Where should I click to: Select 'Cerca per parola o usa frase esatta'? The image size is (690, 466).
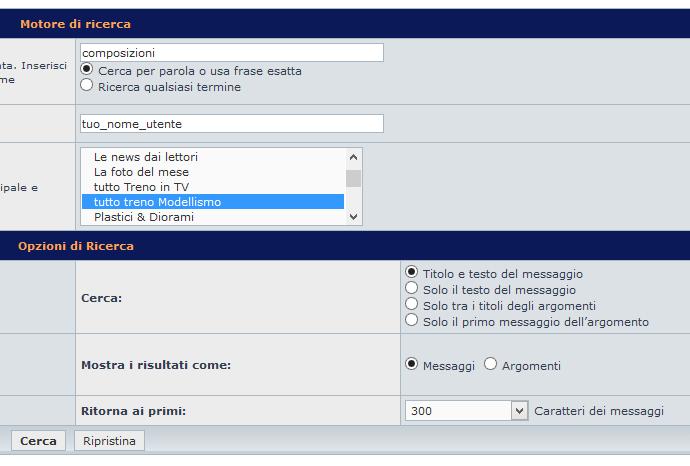pyautogui.click(x=88, y=71)
